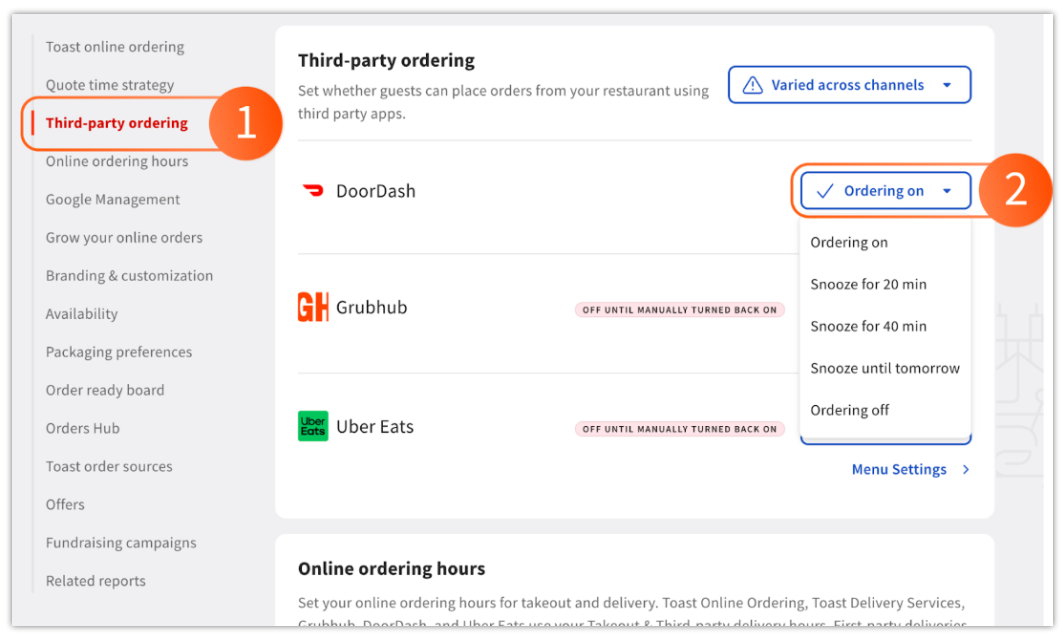Click the Grubhub GH logo icon

coord(313,307)
